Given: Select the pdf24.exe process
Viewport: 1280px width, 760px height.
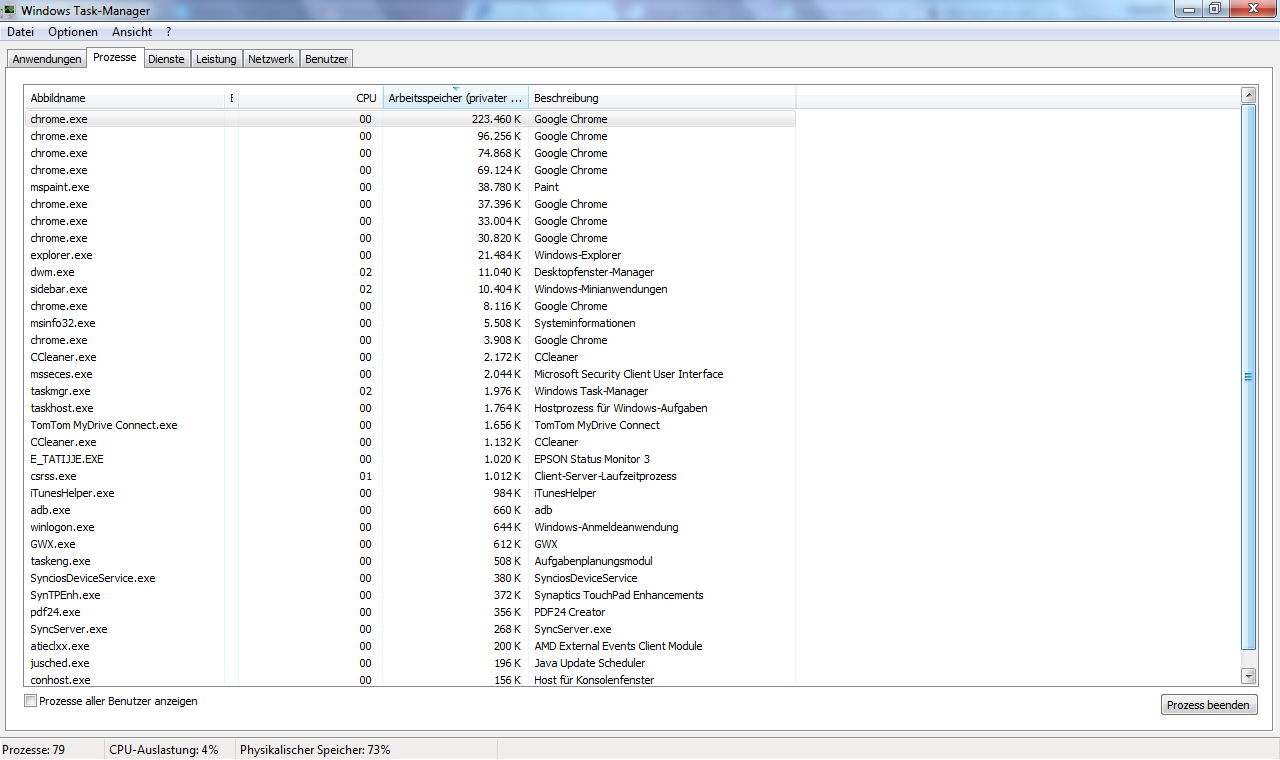Looking at the screenshot, I should pos(410,612).
